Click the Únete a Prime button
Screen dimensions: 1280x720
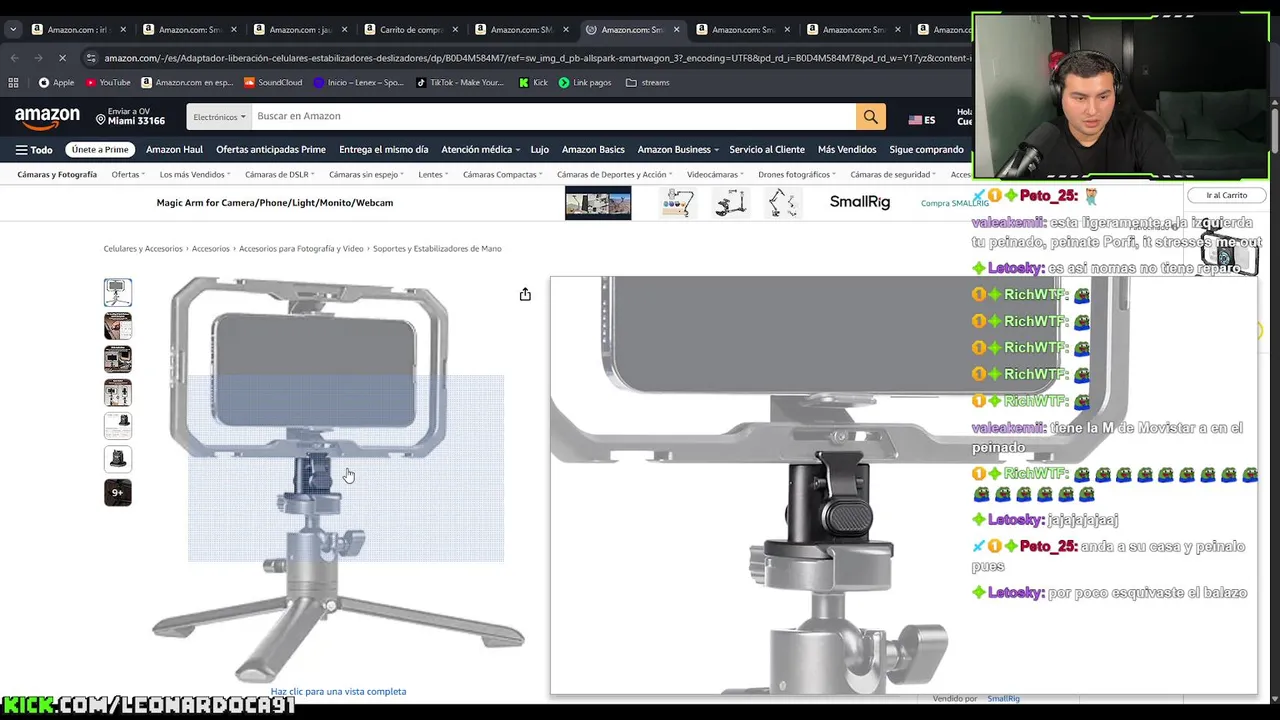100,150
